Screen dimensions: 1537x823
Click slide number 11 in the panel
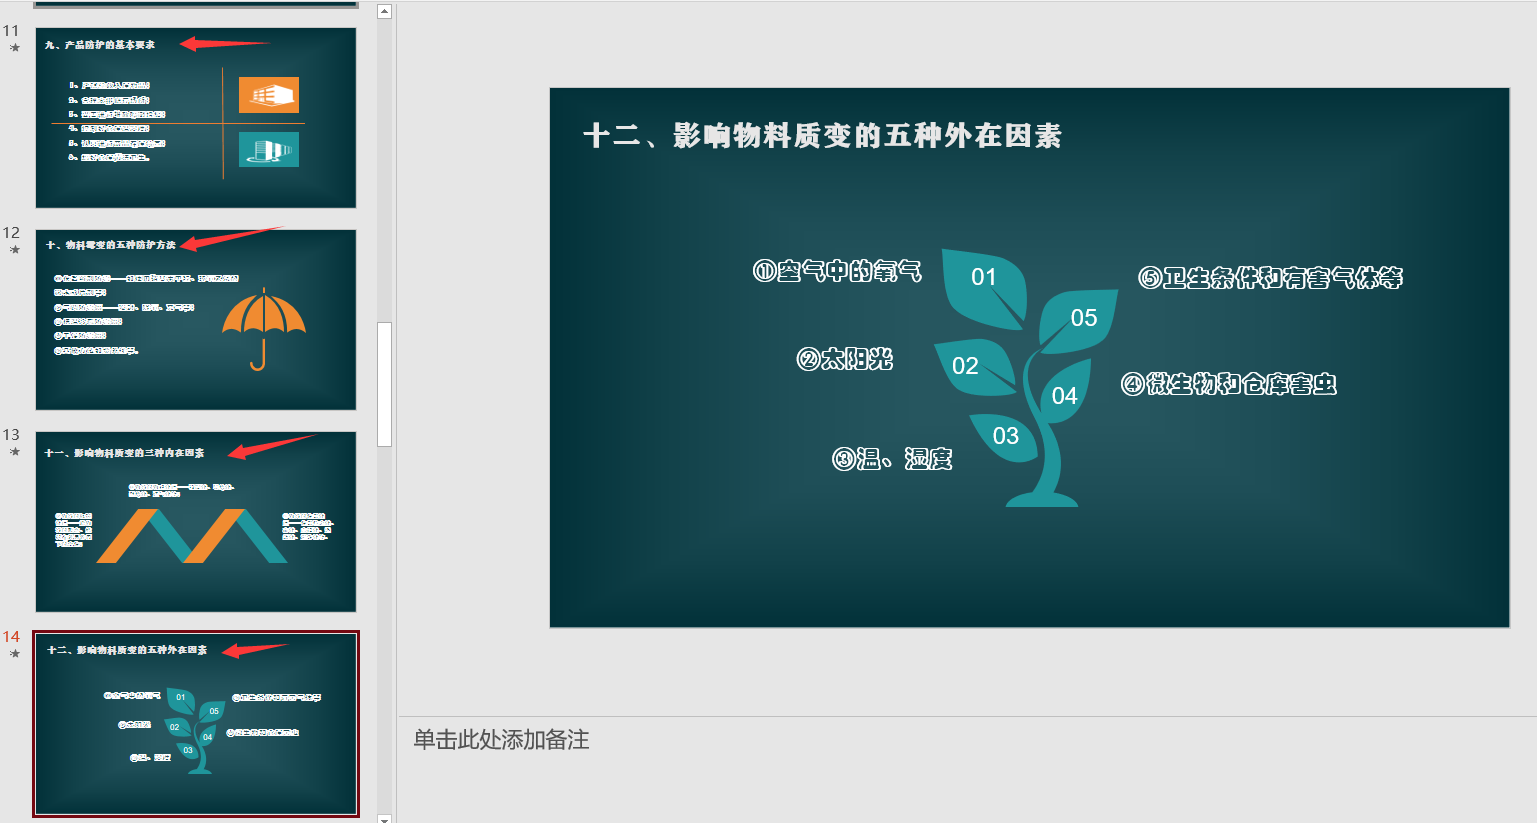click(11, 31)
